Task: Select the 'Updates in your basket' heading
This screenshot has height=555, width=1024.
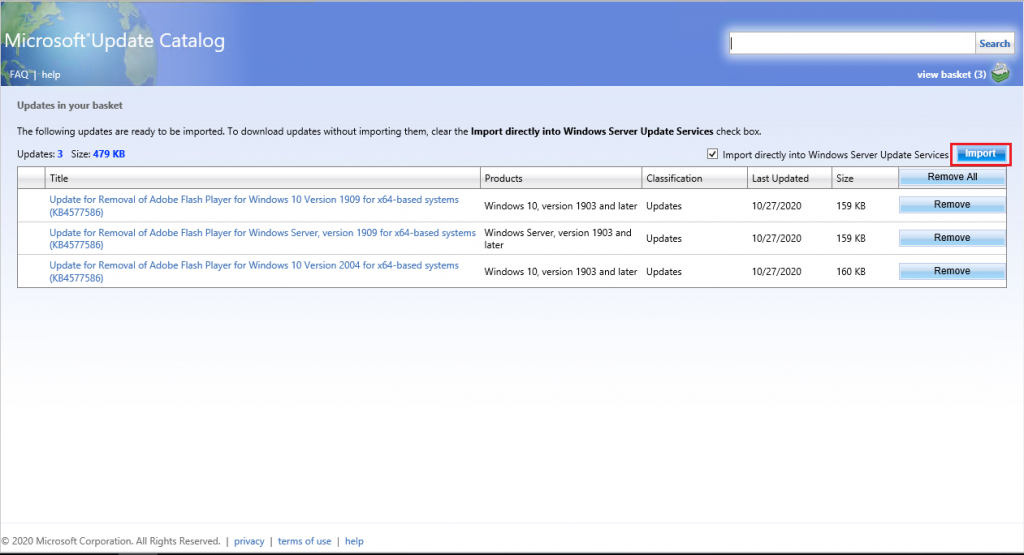Action: [x=70, y=105]
